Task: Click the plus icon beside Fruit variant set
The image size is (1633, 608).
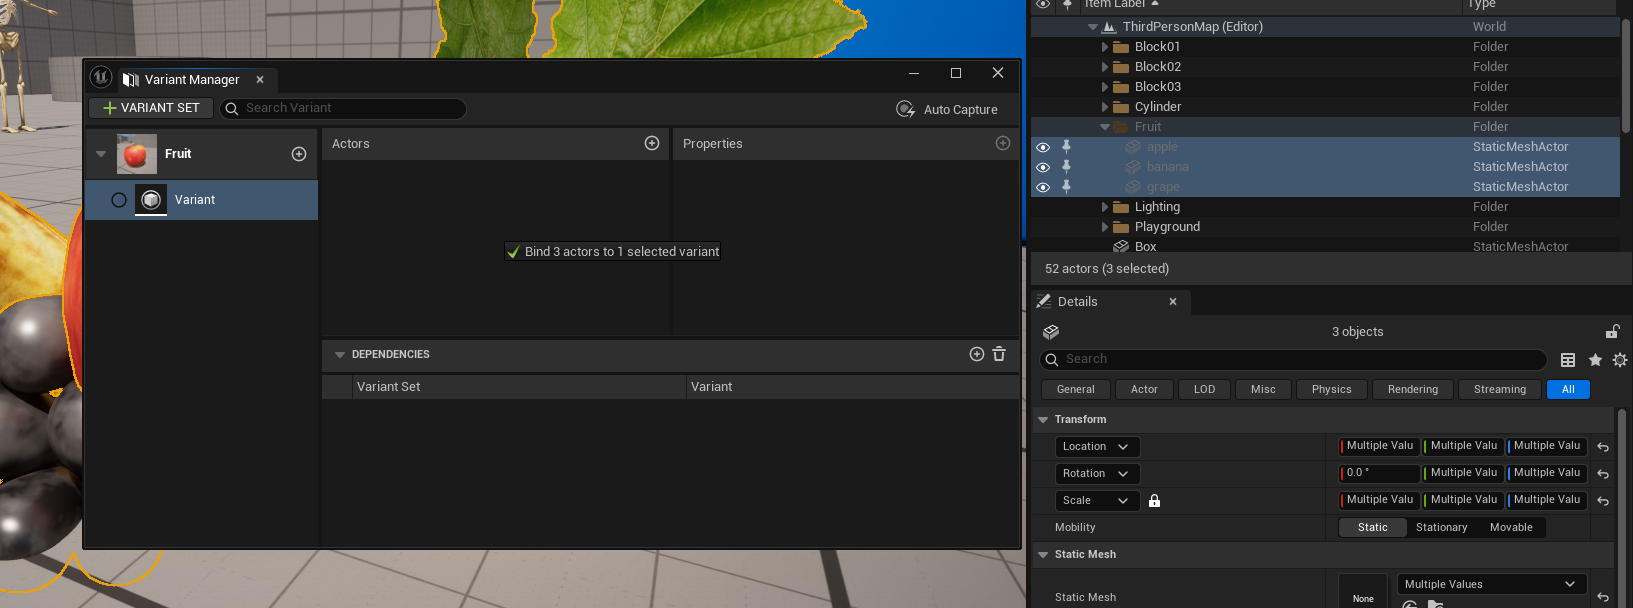Action: 299,154
